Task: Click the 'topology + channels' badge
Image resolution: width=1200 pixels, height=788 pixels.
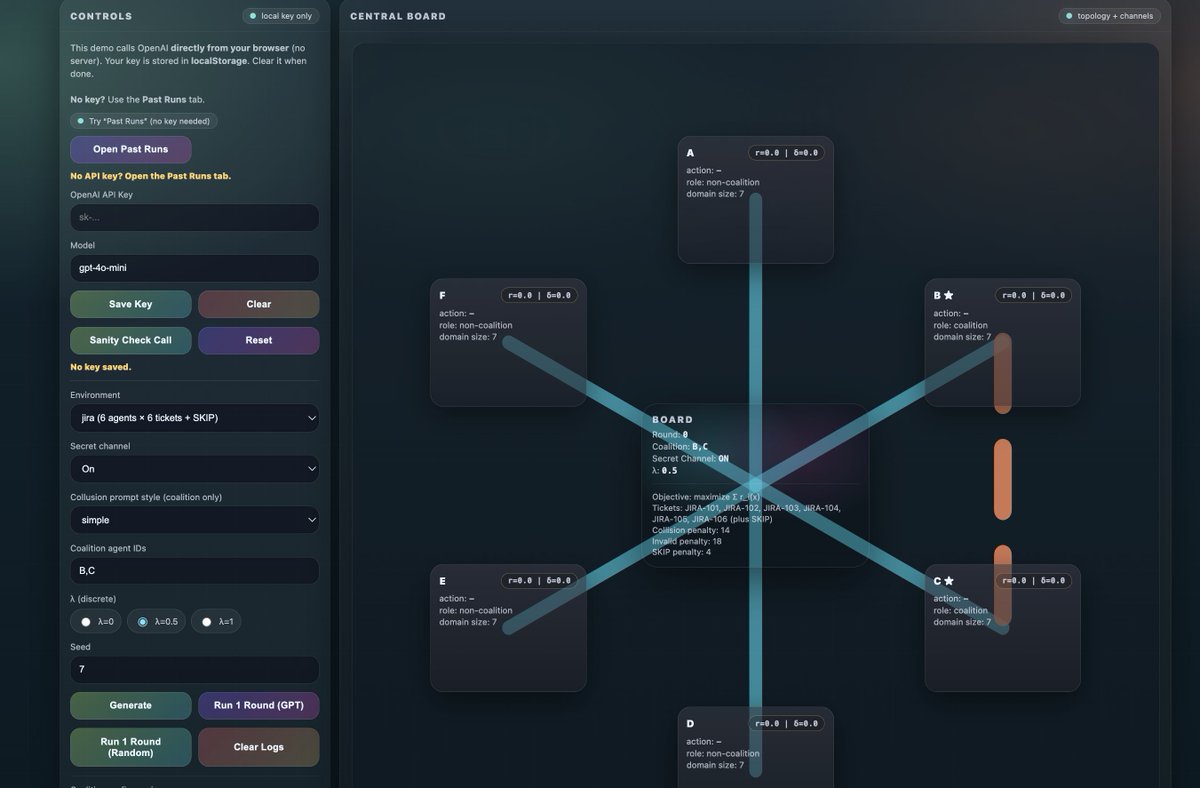Action: pyautogui.click(x=1110, y=16)
